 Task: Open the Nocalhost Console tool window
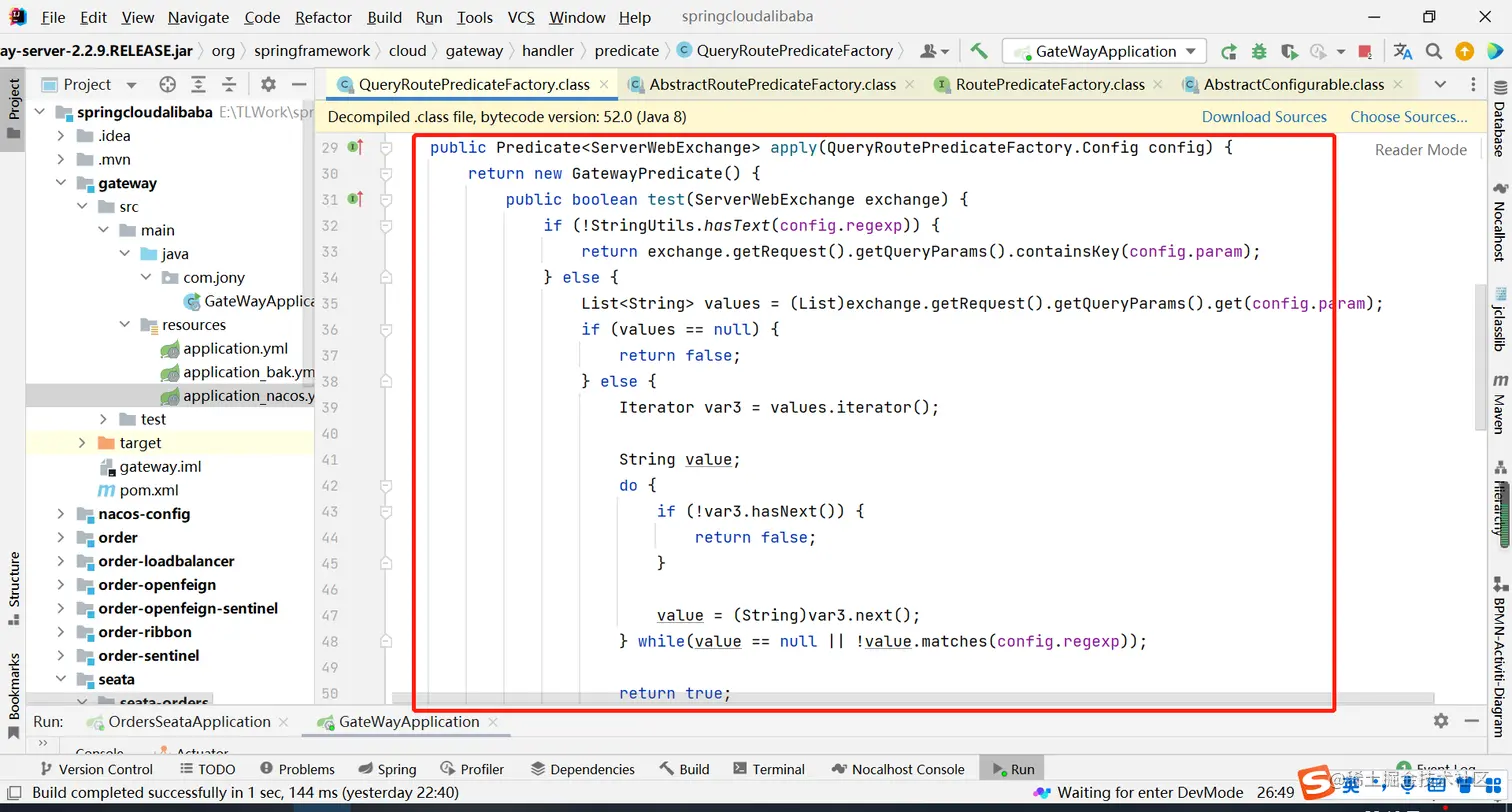click(897, 769)
